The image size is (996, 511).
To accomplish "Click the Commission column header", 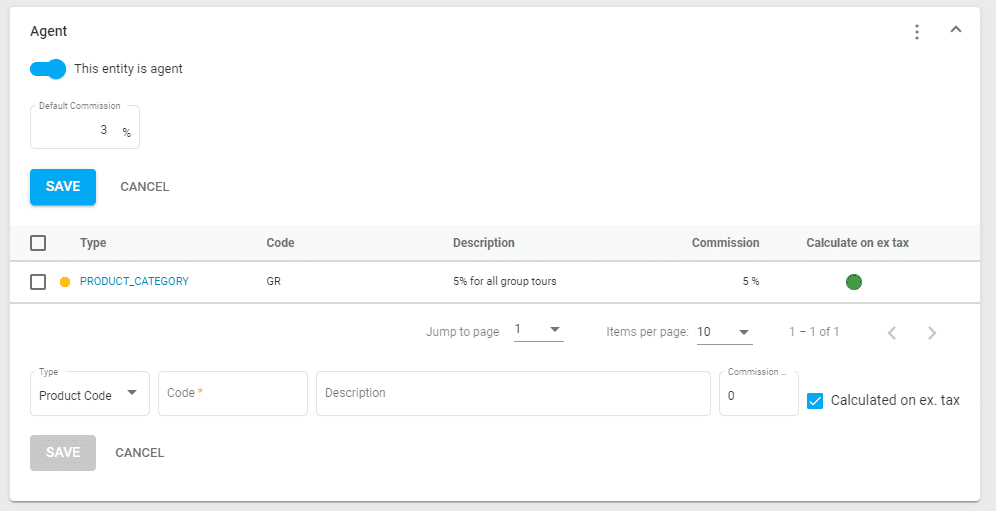I will [x=725, y=243].
